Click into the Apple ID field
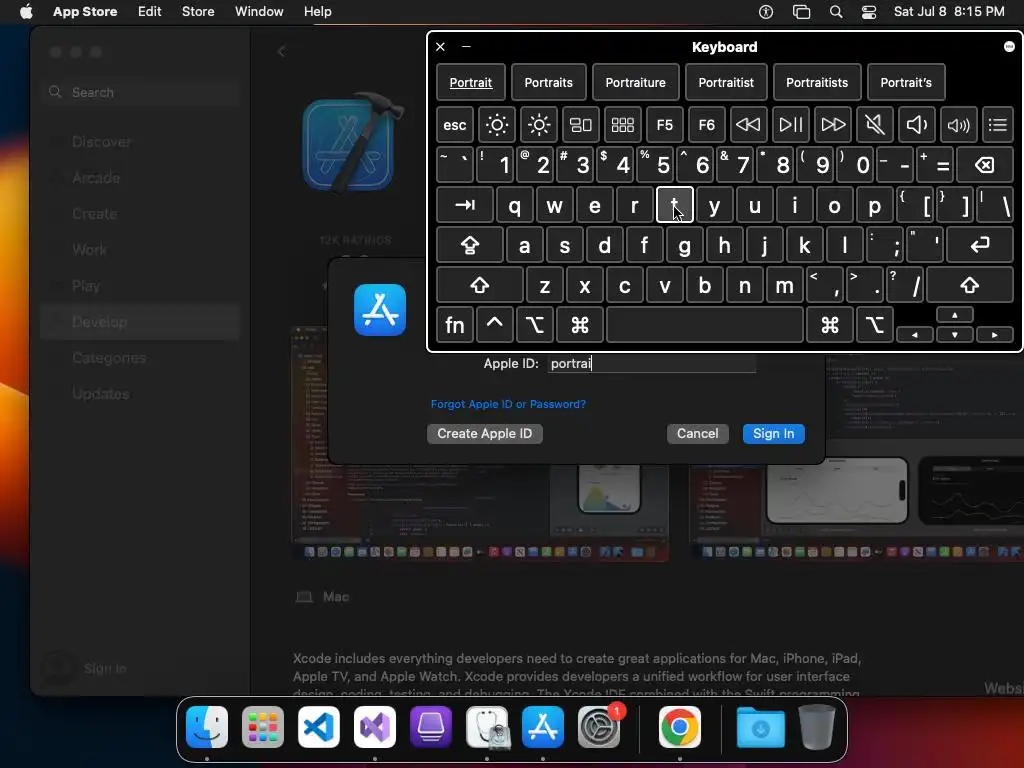This screenshot has height=768, width=1024. tap(652, 364)
